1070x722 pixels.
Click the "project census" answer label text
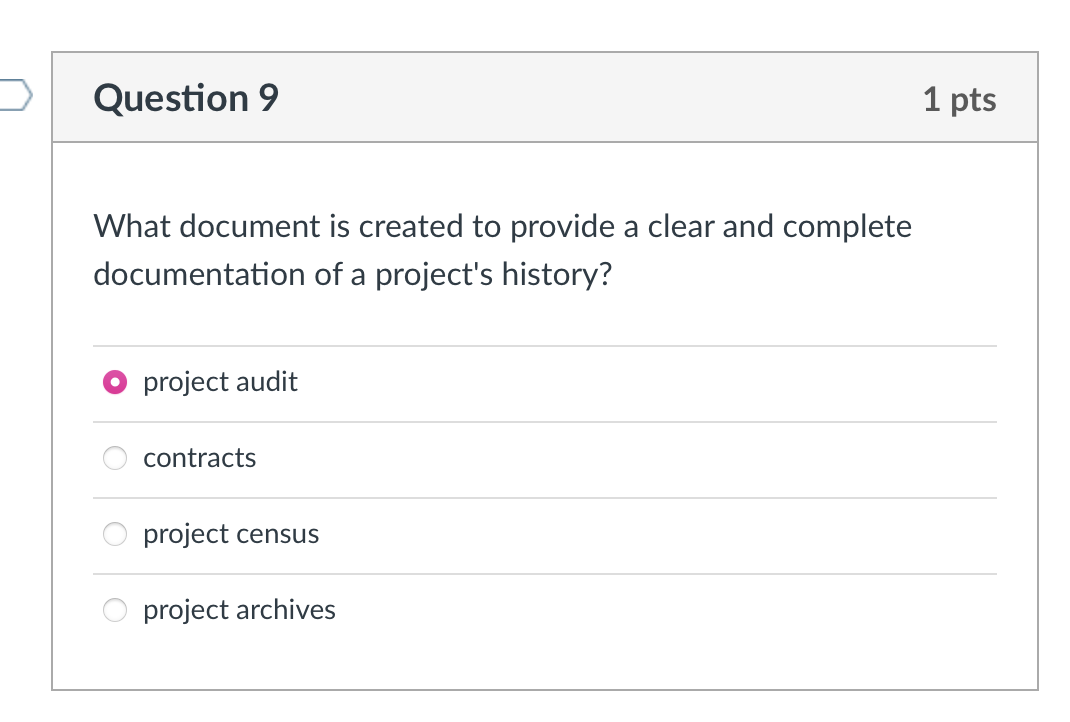[231, 534]
